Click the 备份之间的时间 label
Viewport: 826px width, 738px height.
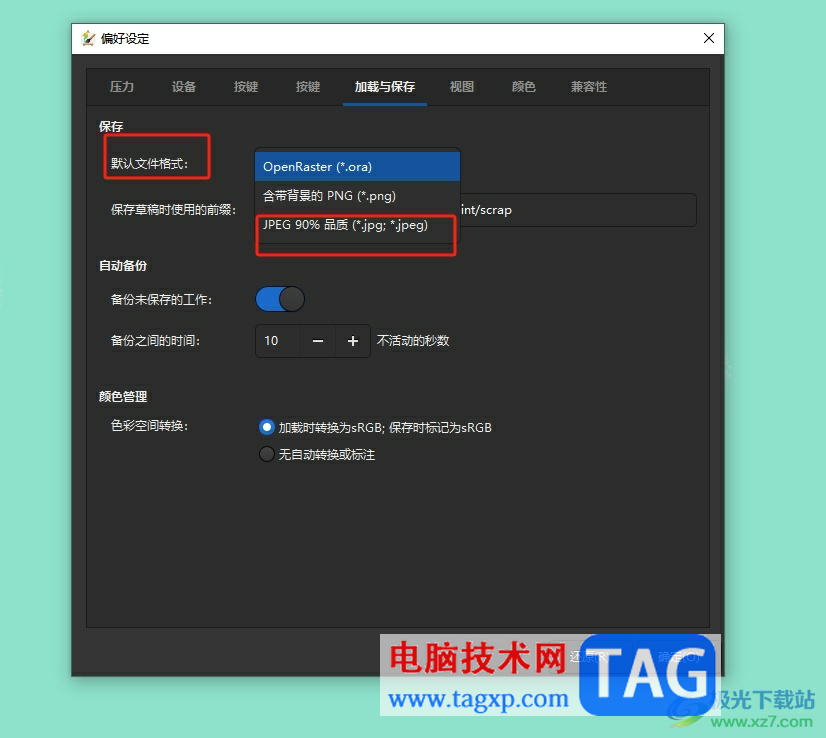click(x=155, y=341)
